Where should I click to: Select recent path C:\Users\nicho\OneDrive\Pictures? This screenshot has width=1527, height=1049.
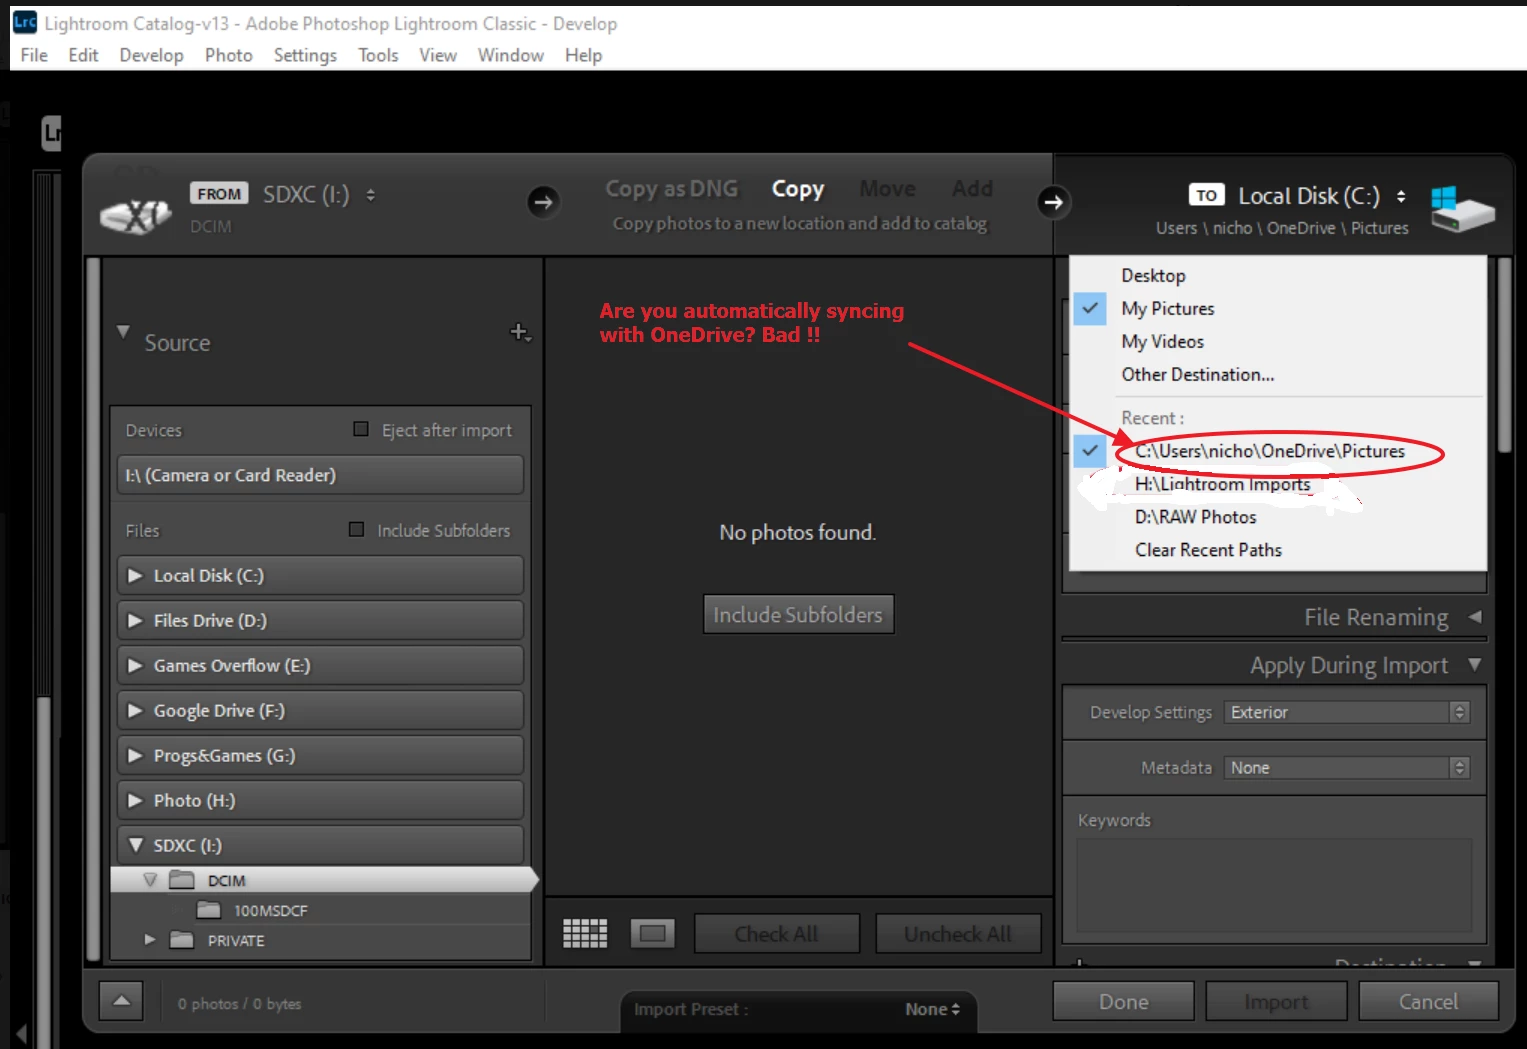1269,451
